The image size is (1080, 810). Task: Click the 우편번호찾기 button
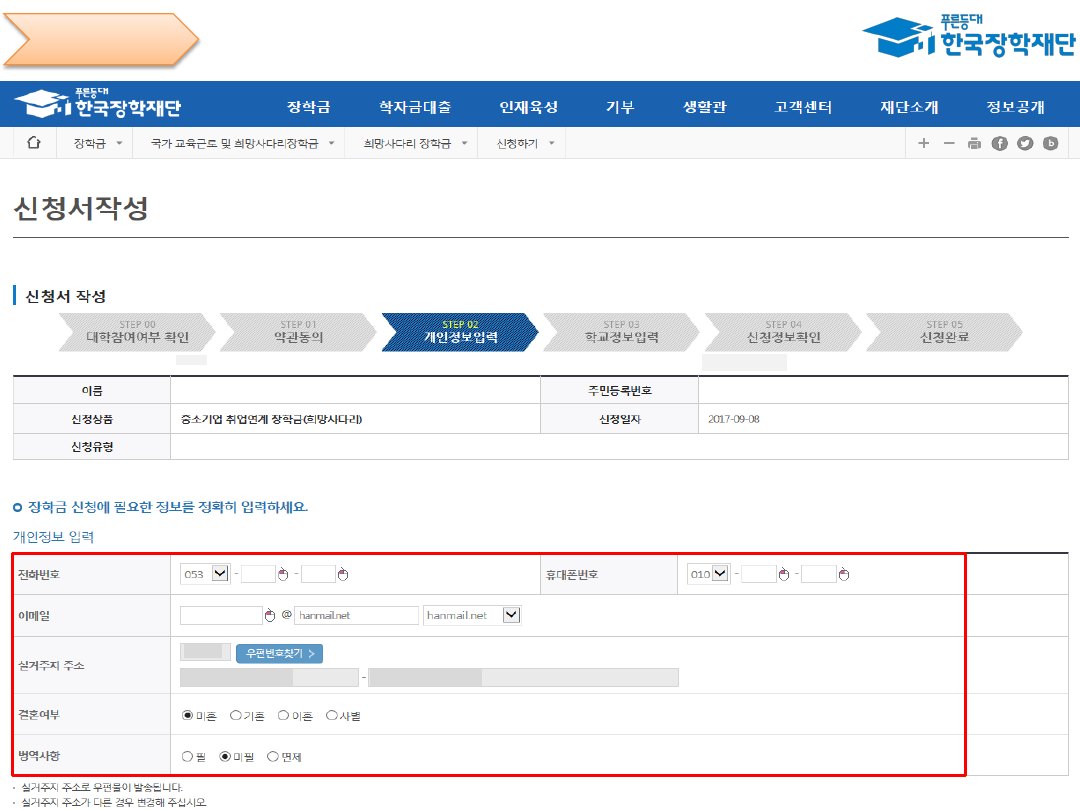coord(279,653)
